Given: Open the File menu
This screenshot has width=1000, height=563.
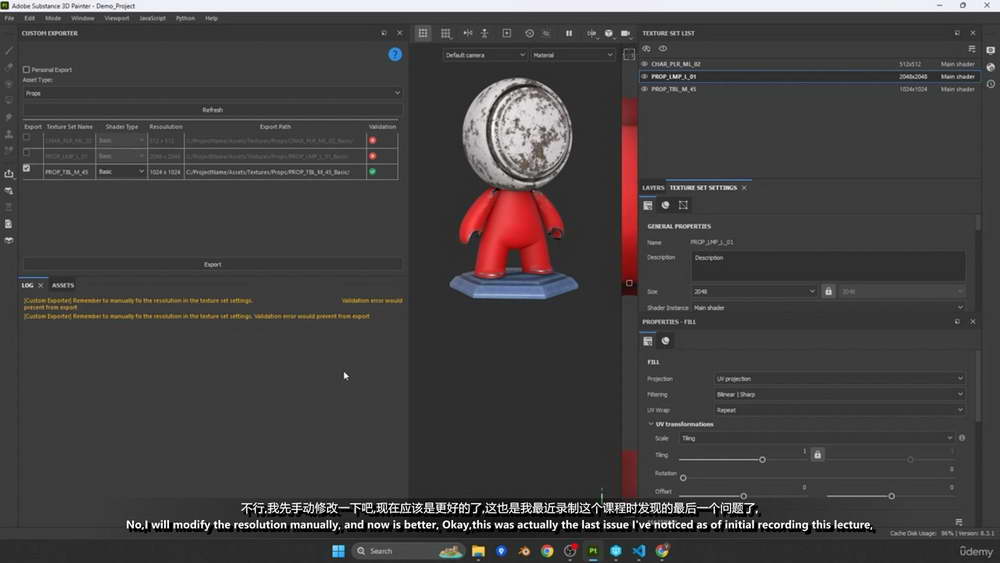Looking at the screenshot, I should click(x=9, y=18).
